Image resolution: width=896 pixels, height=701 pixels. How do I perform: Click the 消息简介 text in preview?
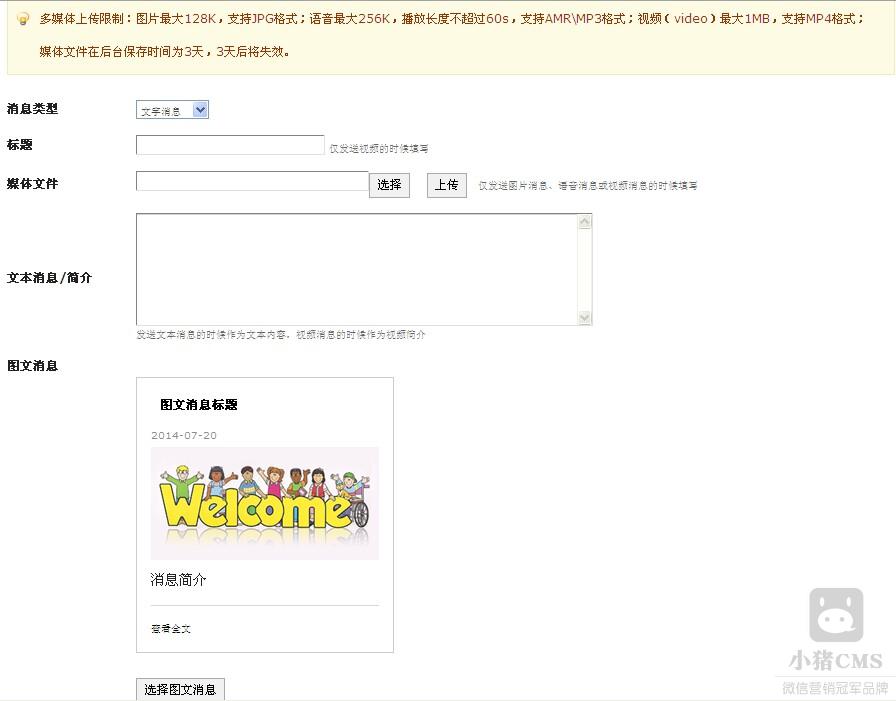(178, 580)
